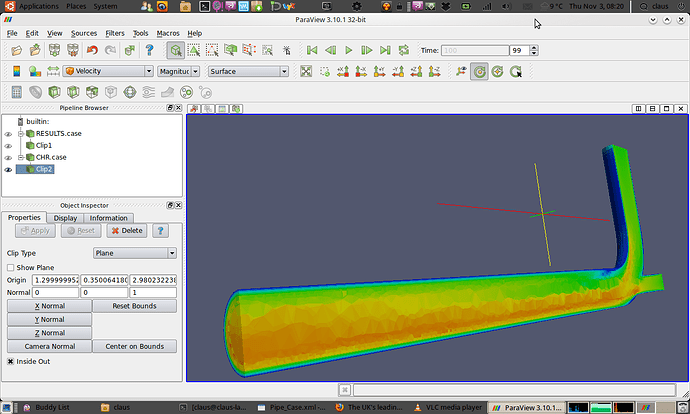Click the Calculator filter icon
This screenshot has width=690, height=414.
(16, 92)
